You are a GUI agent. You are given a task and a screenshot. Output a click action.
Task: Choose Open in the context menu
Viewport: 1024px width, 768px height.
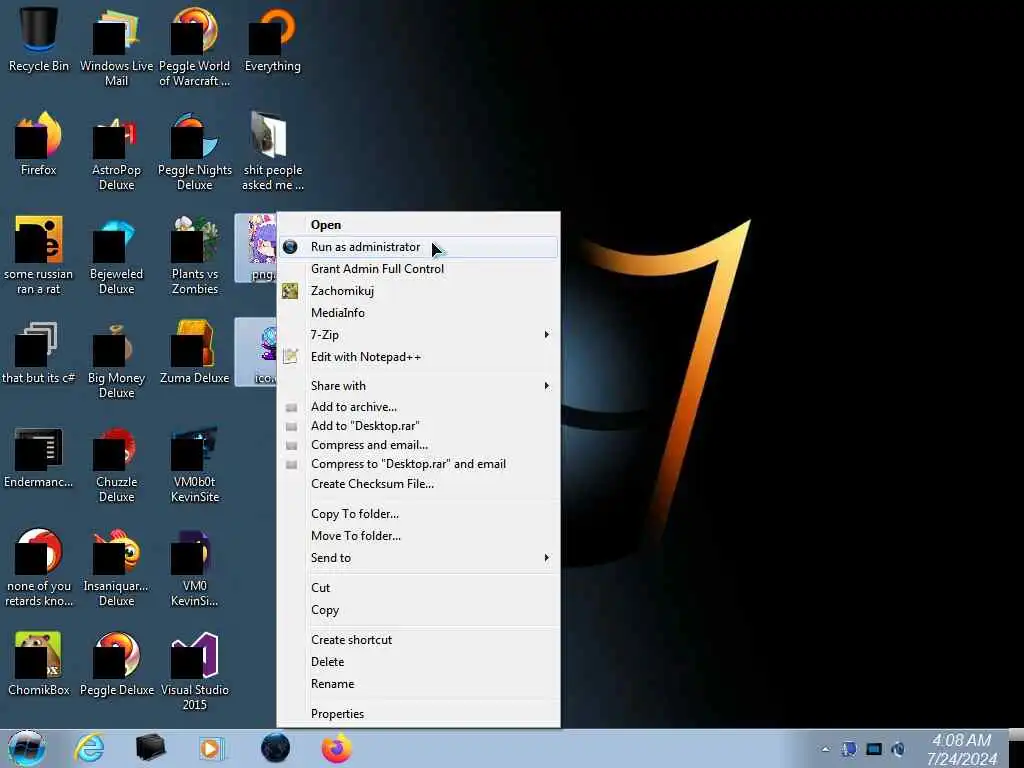(418, 225)
